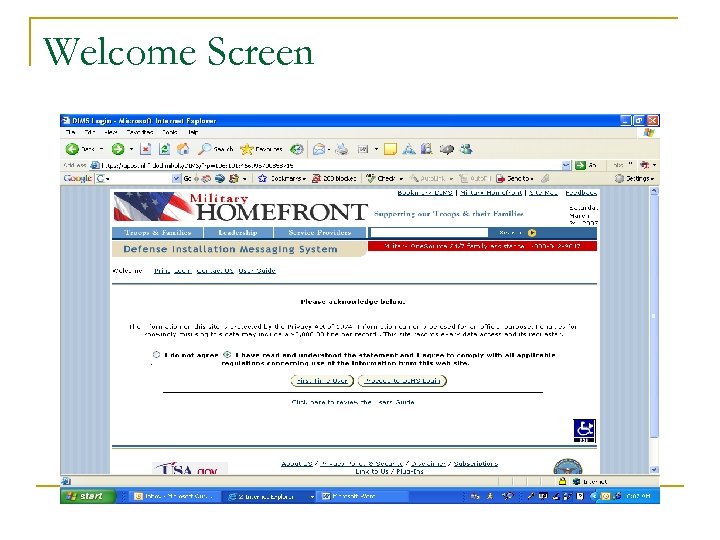
Task: Click the padlock security icon in status bar
Action: pos(562,481)
